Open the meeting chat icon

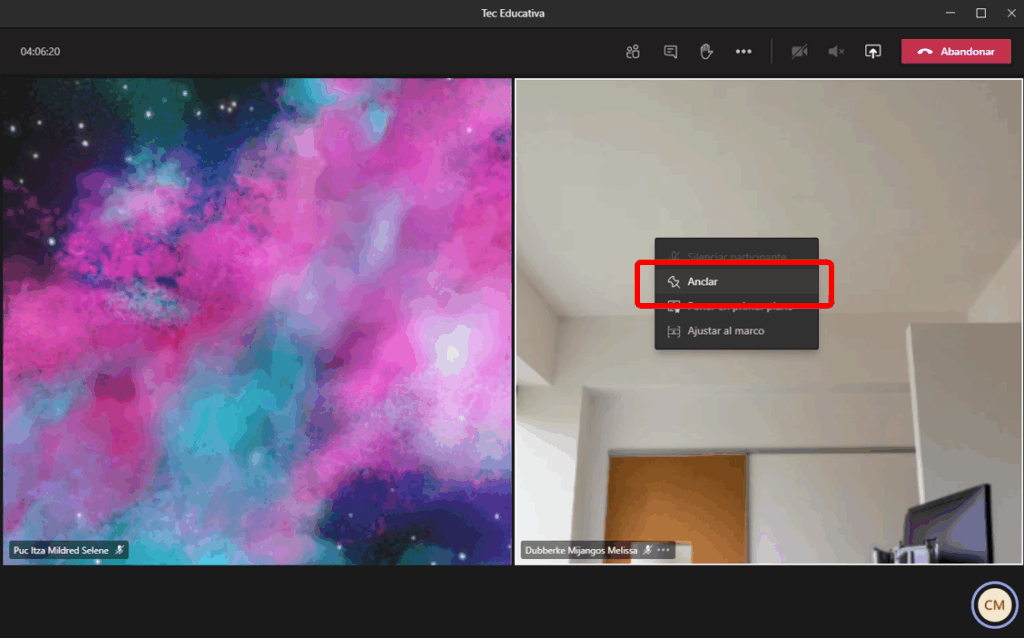670,52
